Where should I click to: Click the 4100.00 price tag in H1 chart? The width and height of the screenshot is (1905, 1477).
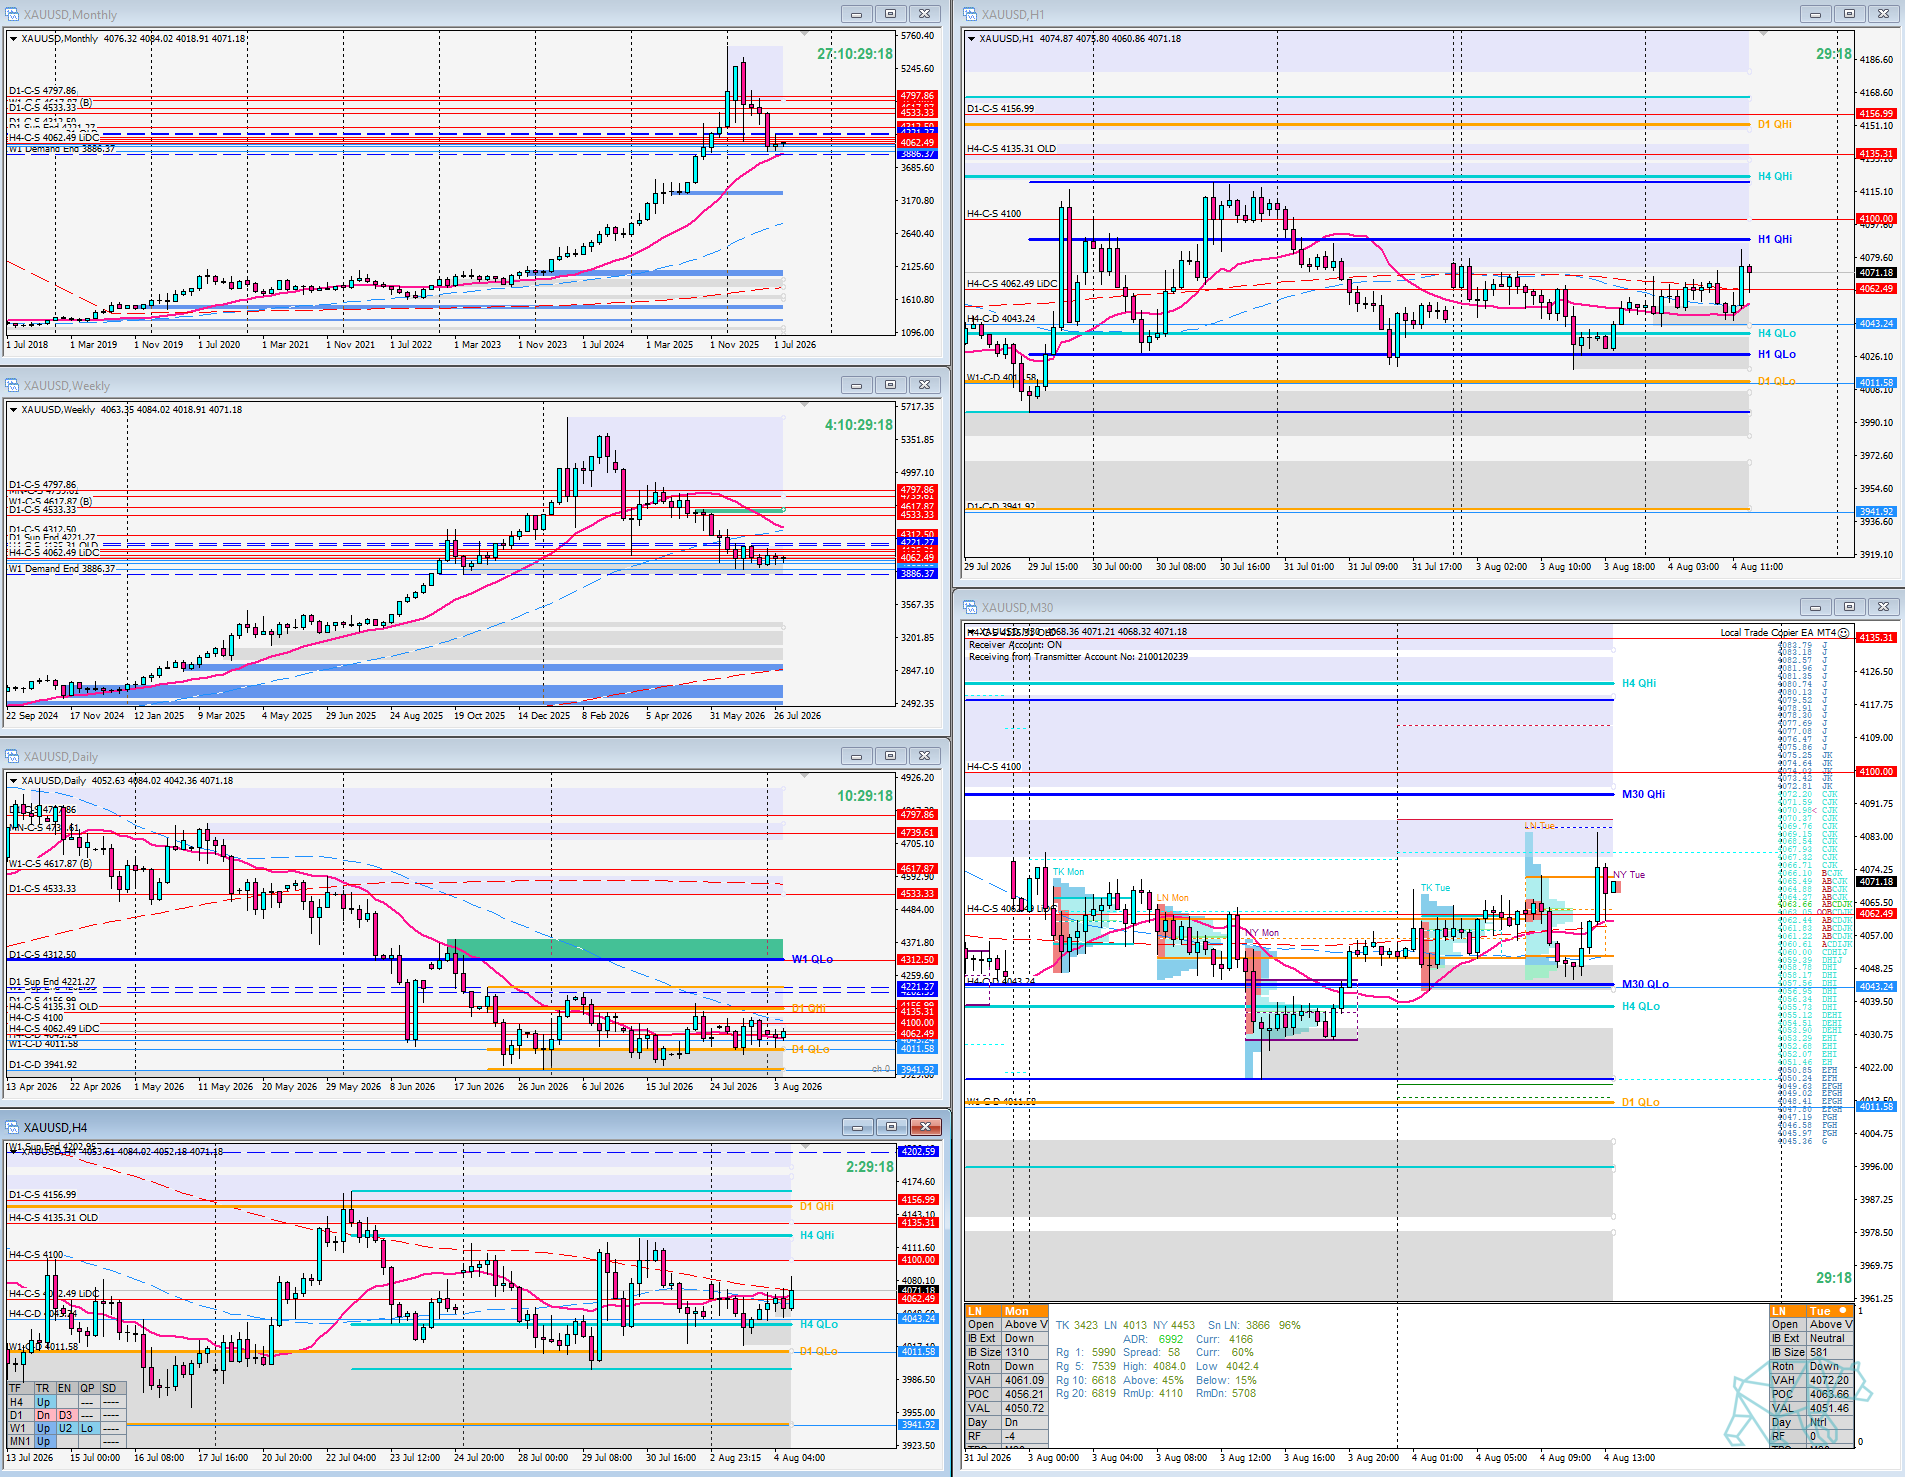(1876, 219)
